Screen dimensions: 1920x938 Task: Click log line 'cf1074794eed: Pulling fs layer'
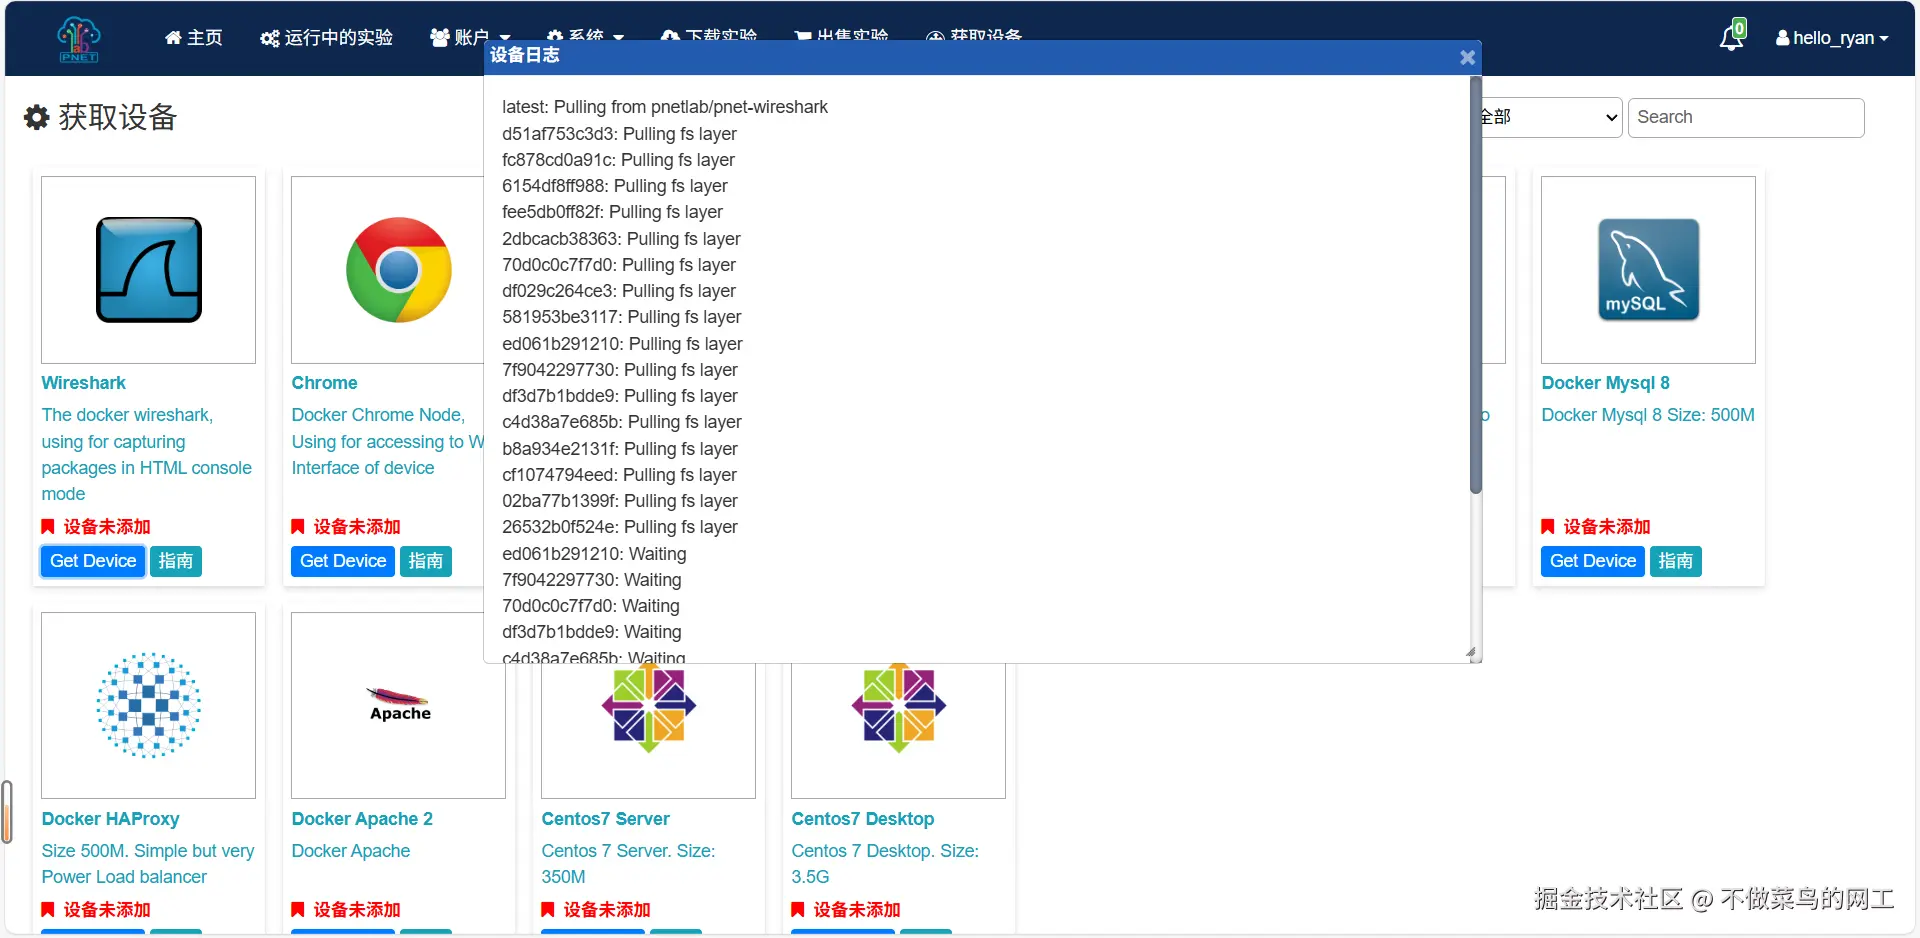click(x=619, y=475)
